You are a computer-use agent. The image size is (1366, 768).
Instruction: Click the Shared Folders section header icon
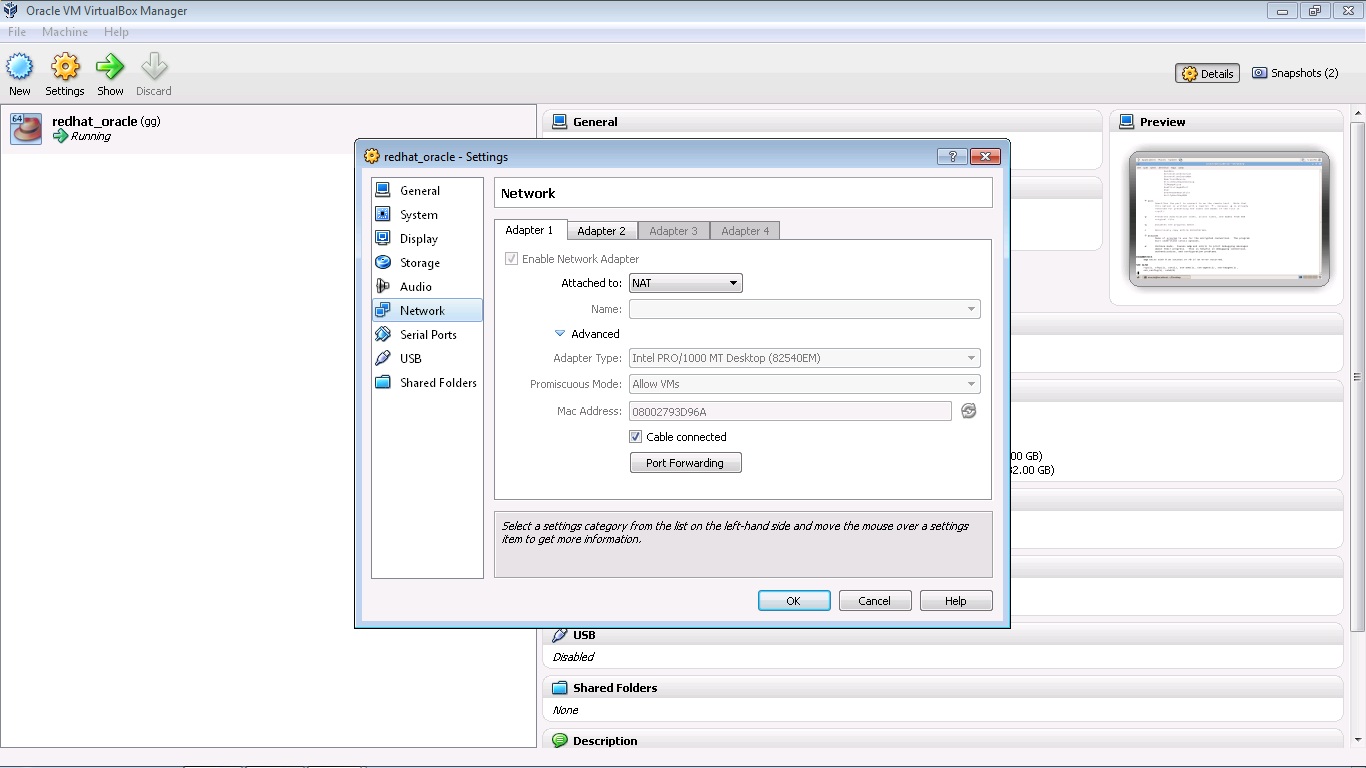(x=560, y=688)
